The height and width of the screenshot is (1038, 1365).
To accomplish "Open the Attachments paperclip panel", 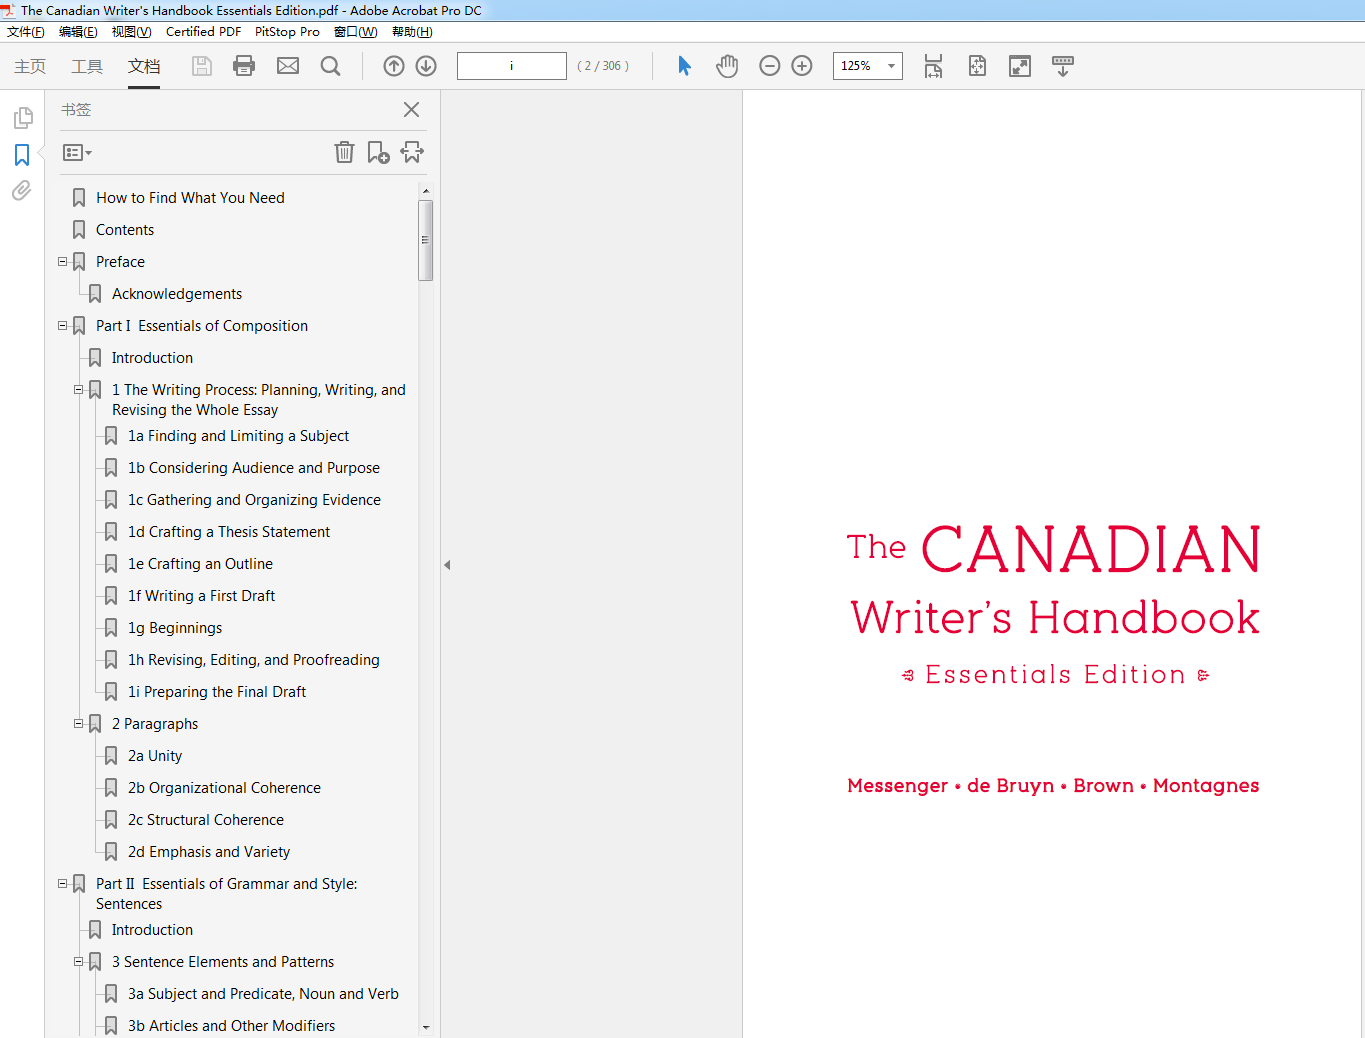I will pos(22,190).
